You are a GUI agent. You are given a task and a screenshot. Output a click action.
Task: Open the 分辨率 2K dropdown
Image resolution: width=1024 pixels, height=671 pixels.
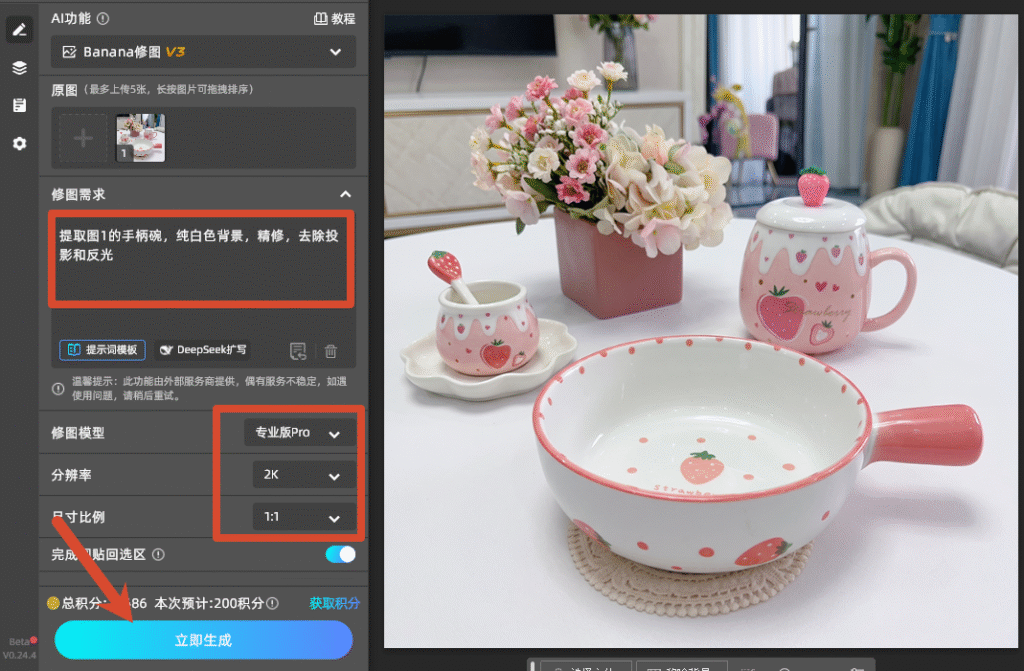point(304,475)
